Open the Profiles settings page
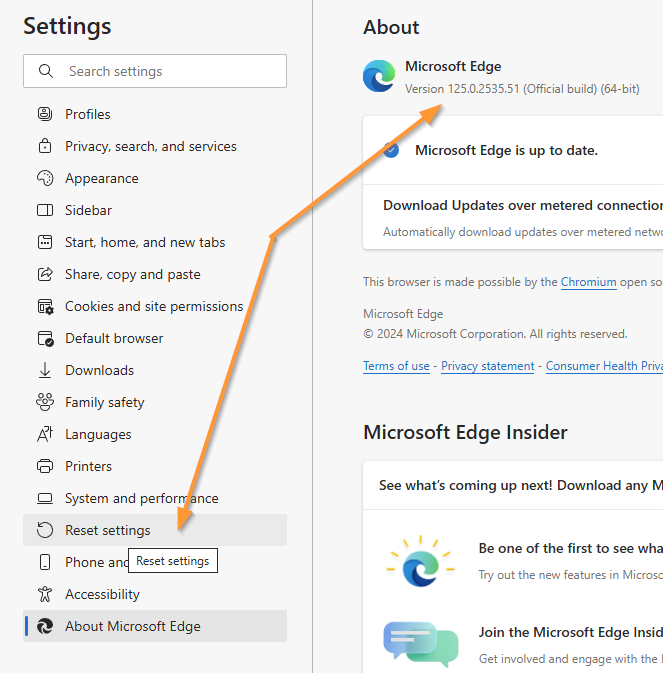 coord(88,114)
